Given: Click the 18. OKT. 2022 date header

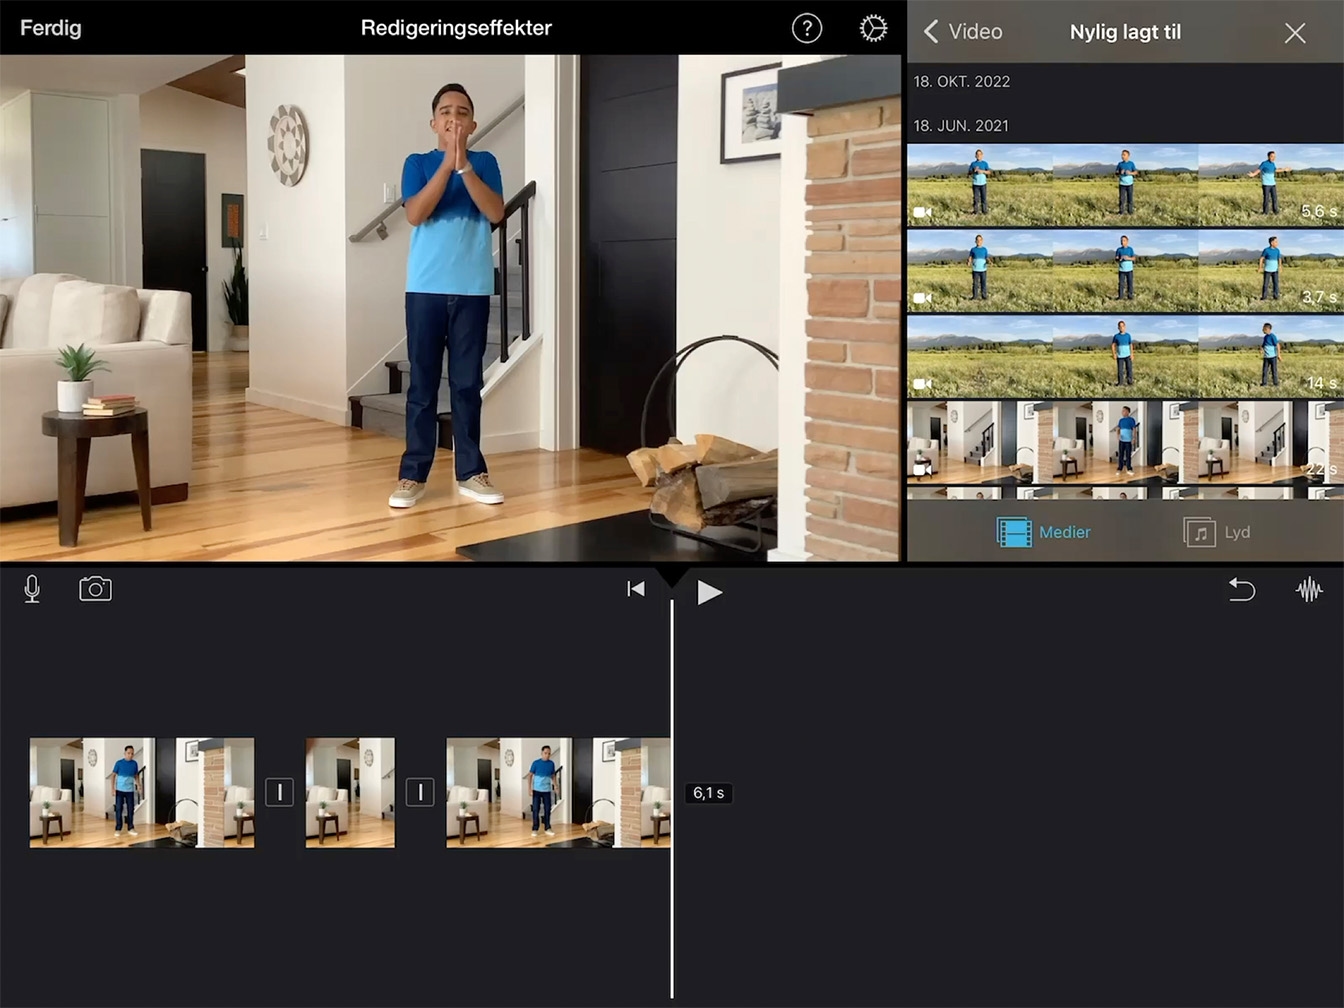Looking at the screenshot, I should tap(962, 82).
